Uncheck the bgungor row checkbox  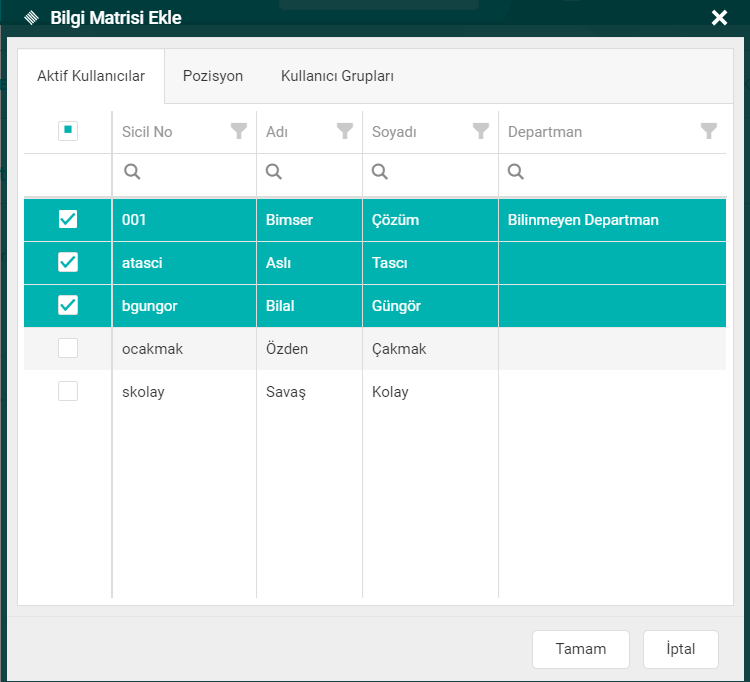[x=68, y=306]
